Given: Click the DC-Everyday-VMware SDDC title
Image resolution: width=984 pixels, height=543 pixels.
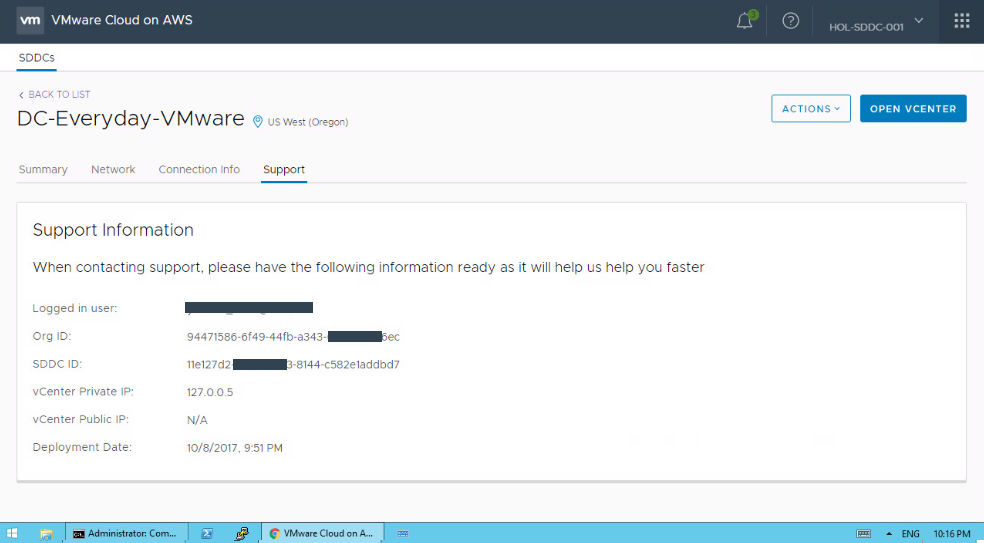Looking at the screenshot, I should point(131,118).
